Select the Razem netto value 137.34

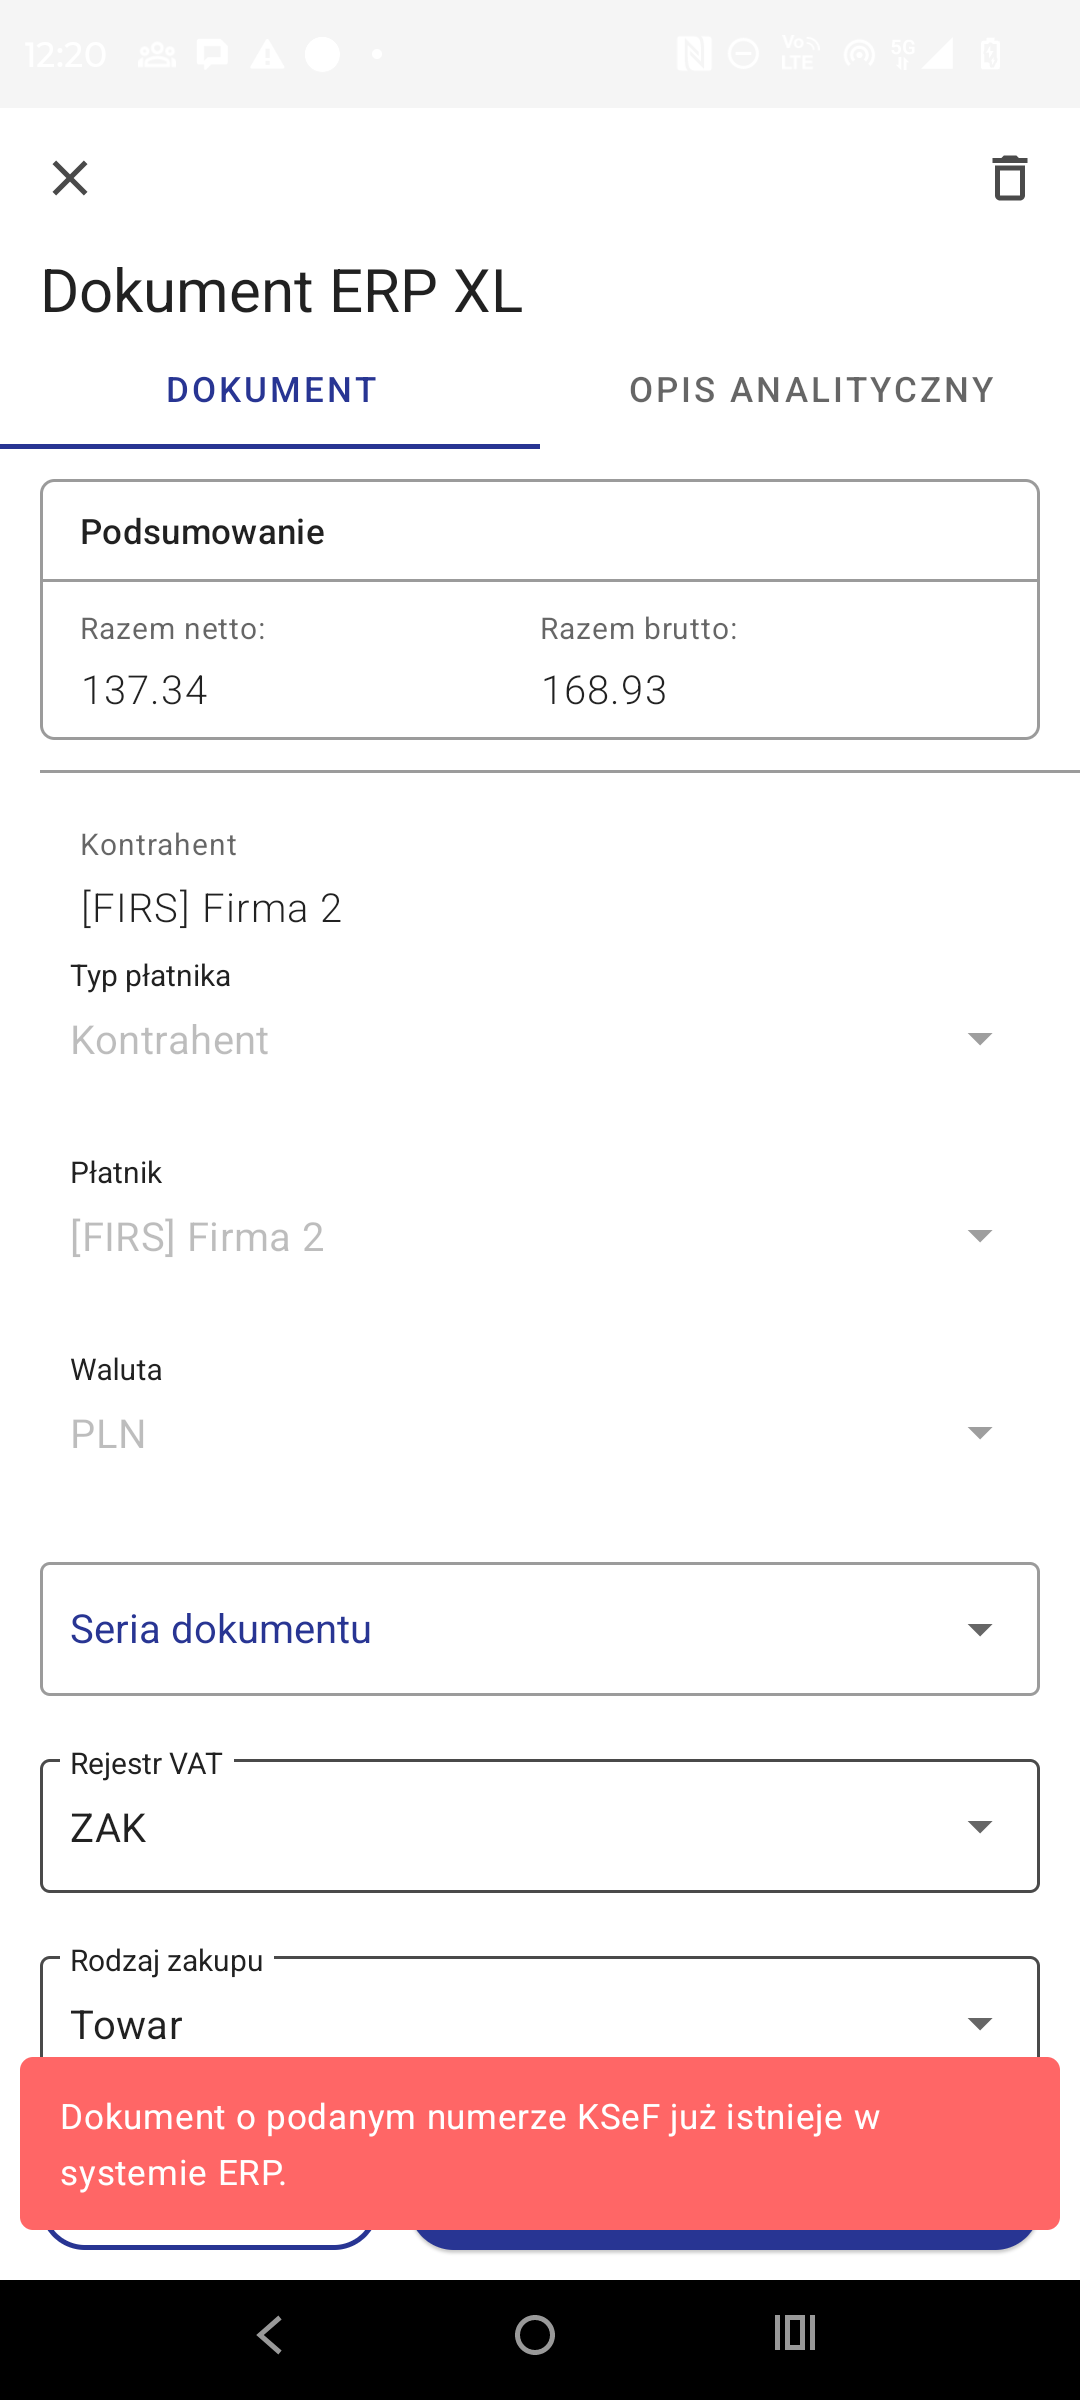click(144, 690)
